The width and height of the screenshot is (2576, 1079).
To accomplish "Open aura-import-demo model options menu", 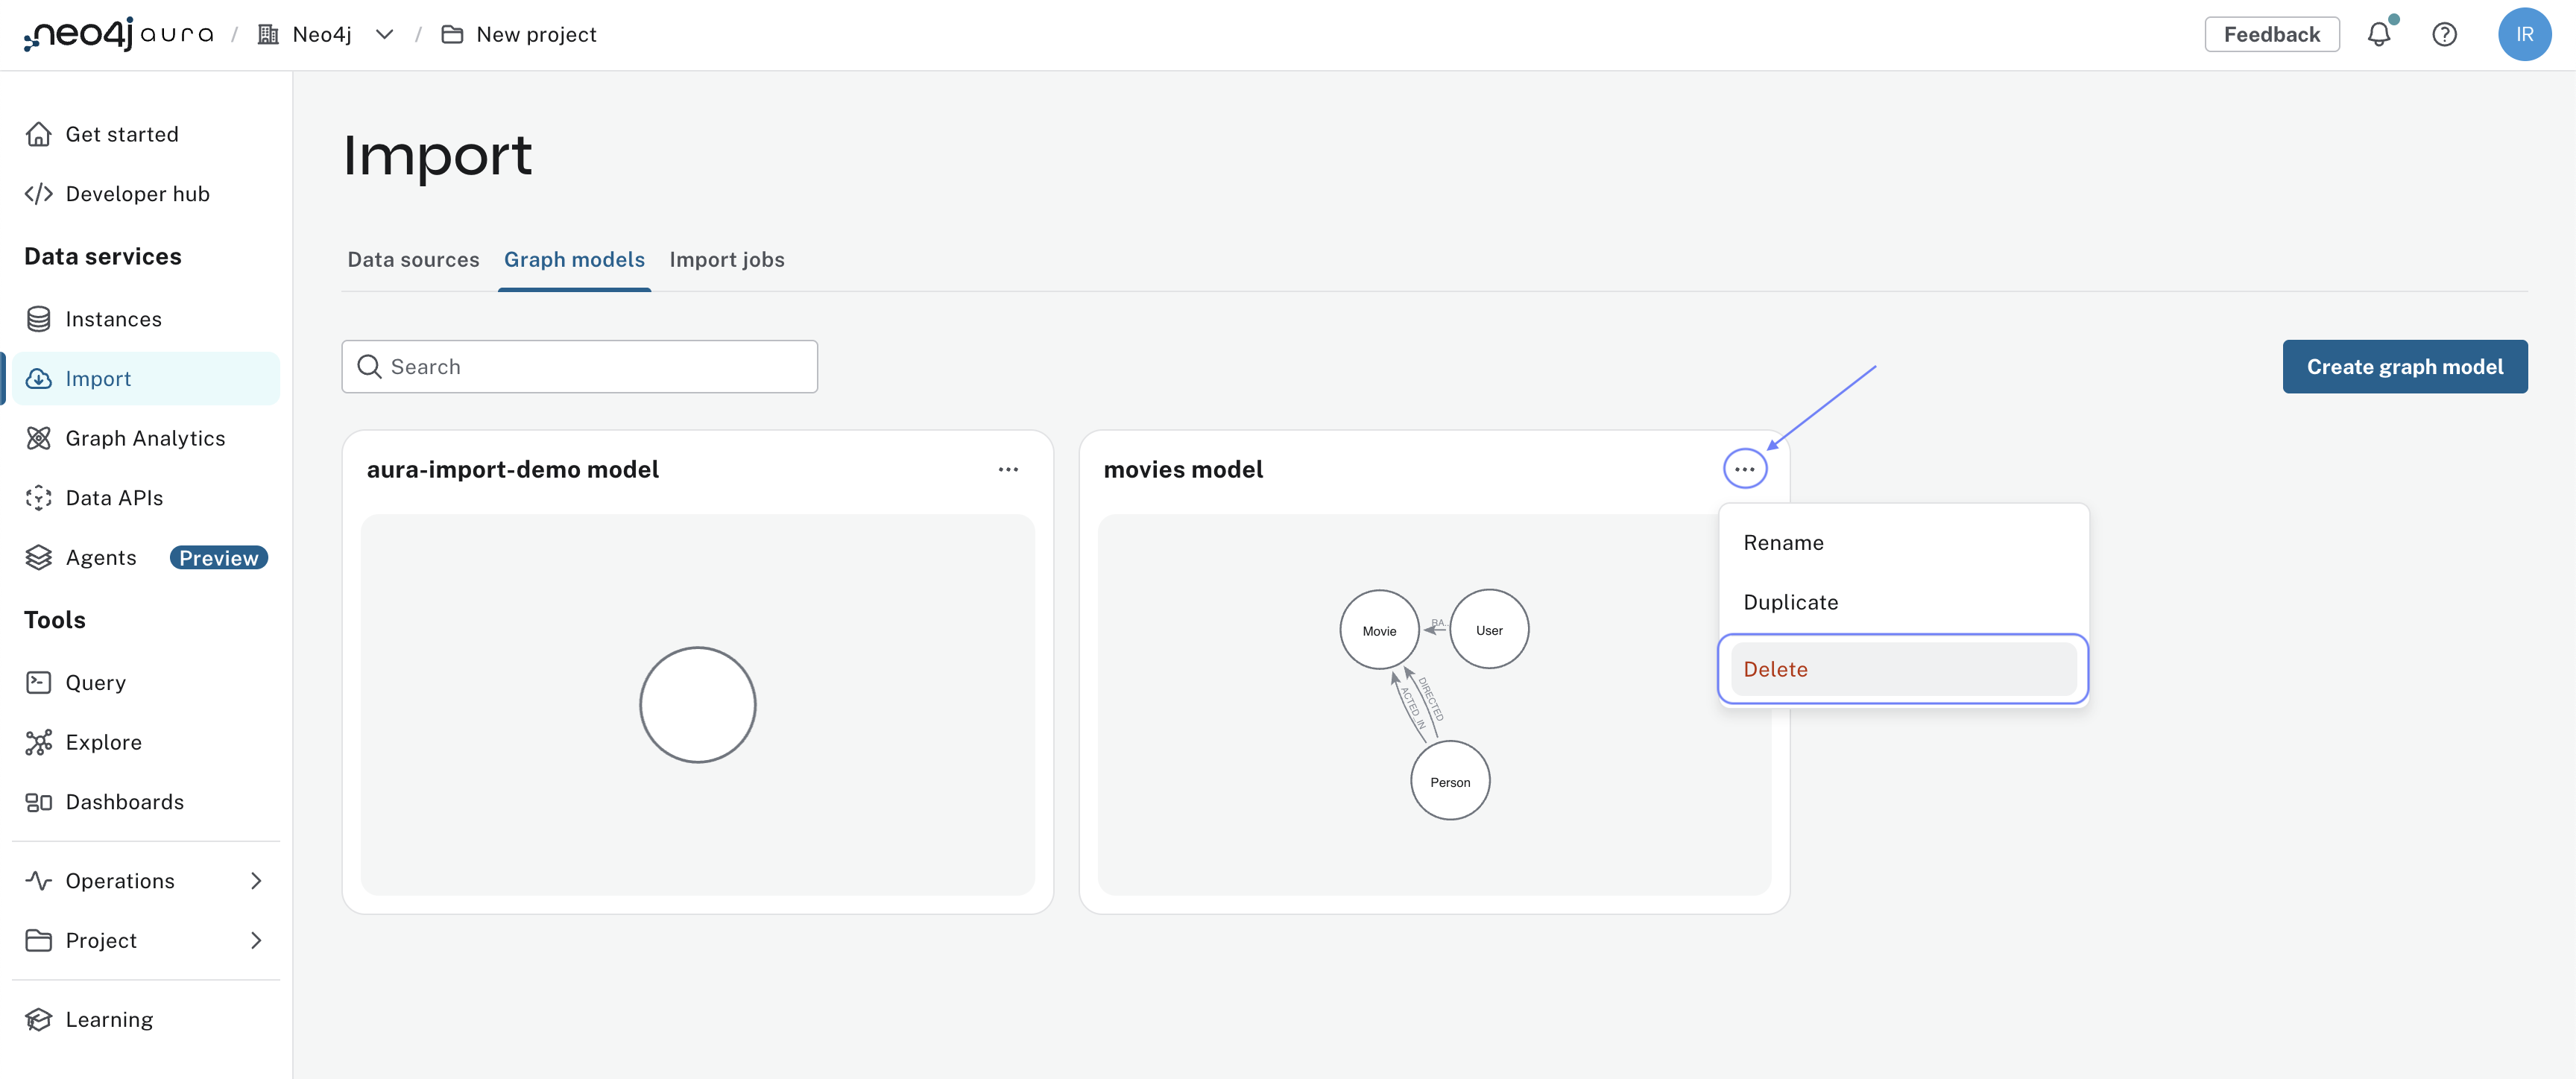I will [1007, 469].
